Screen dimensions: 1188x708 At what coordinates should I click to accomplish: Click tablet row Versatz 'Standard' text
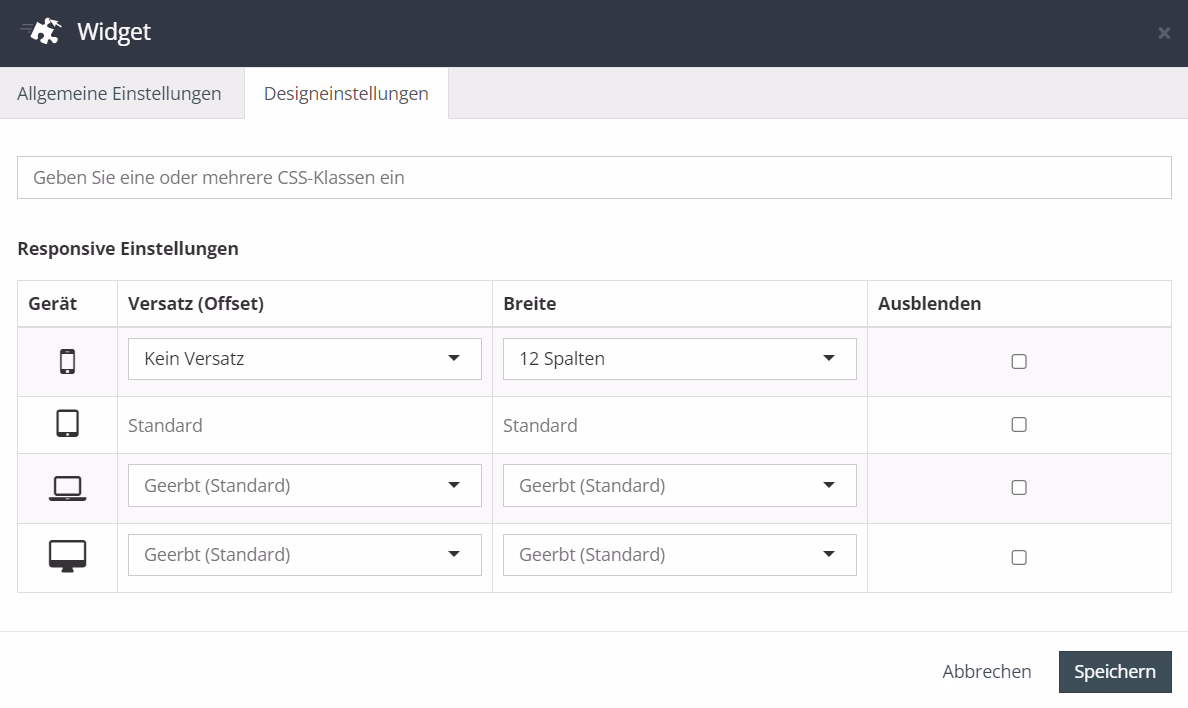point(165,425)
